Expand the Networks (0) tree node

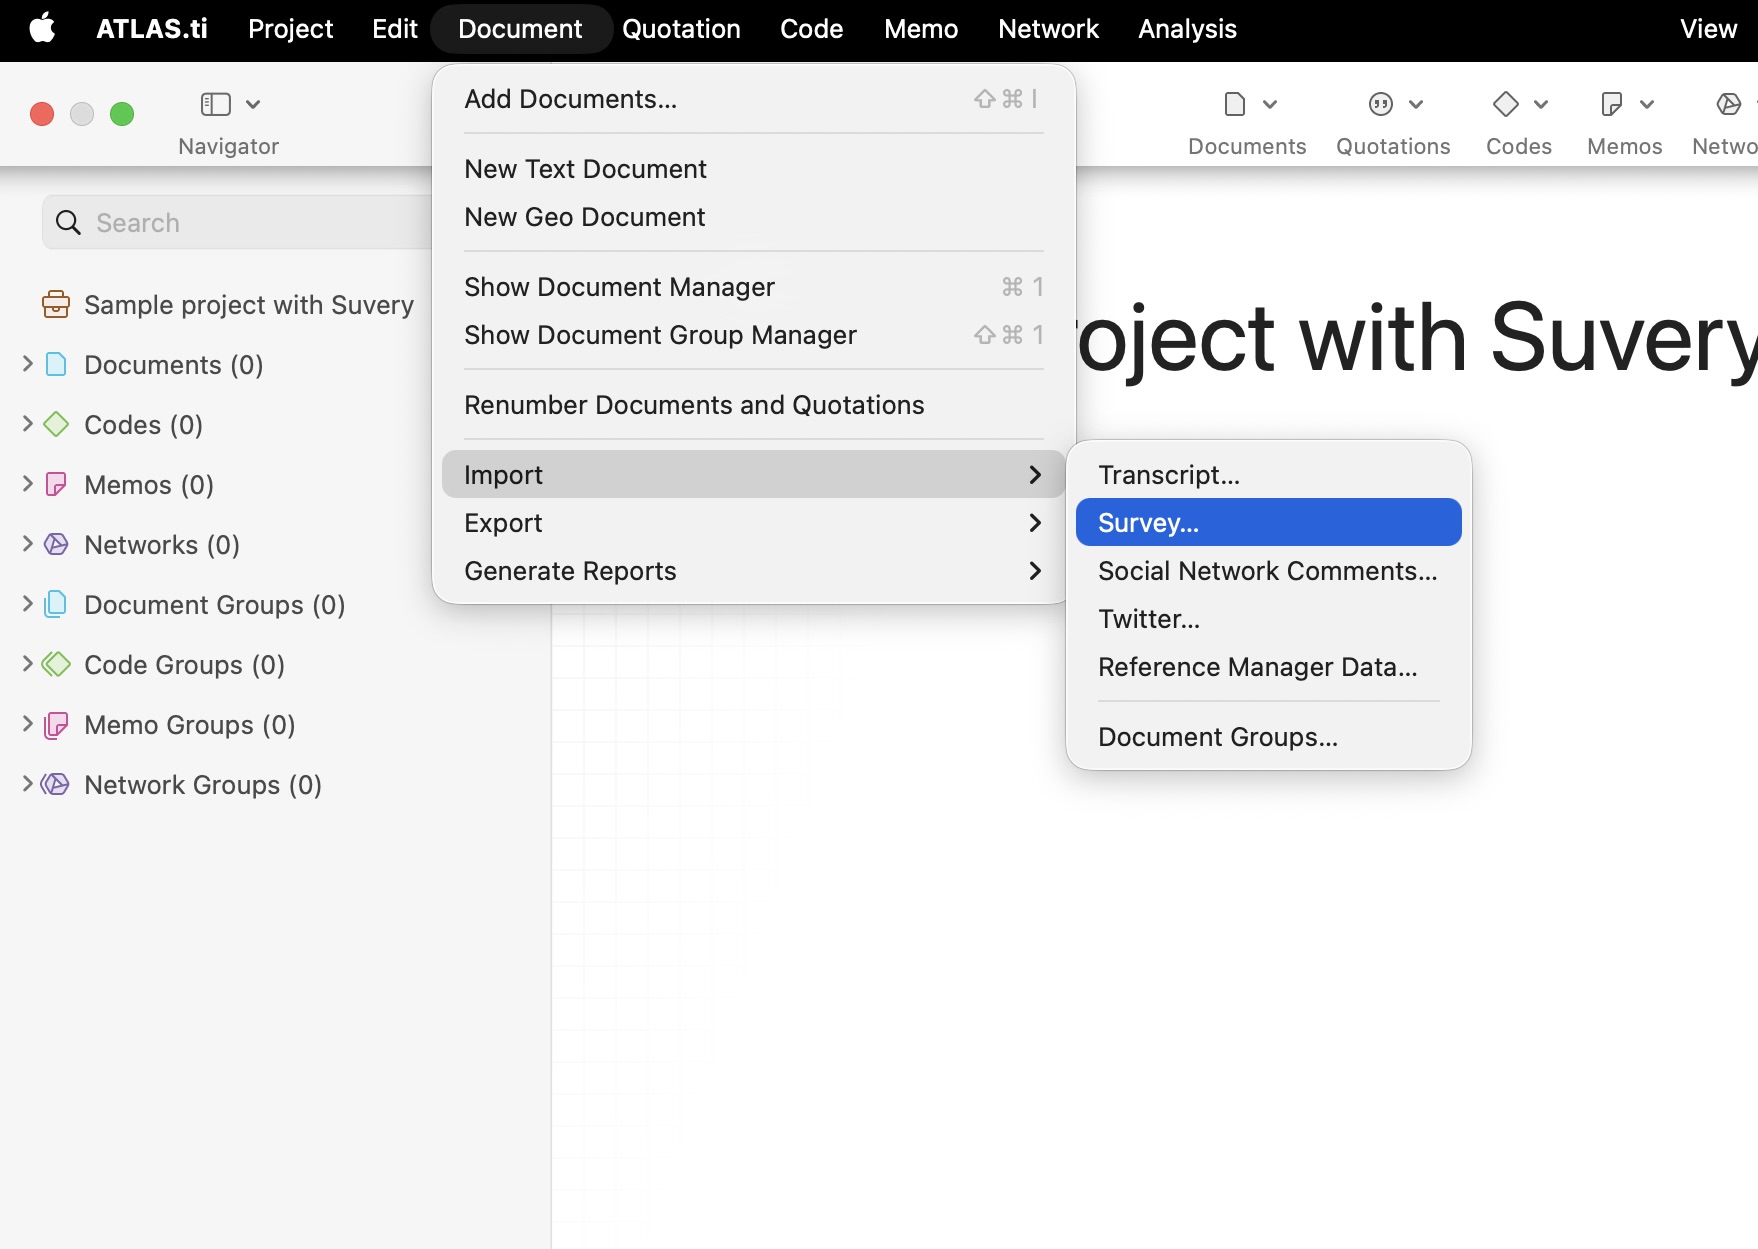(28, 544)
